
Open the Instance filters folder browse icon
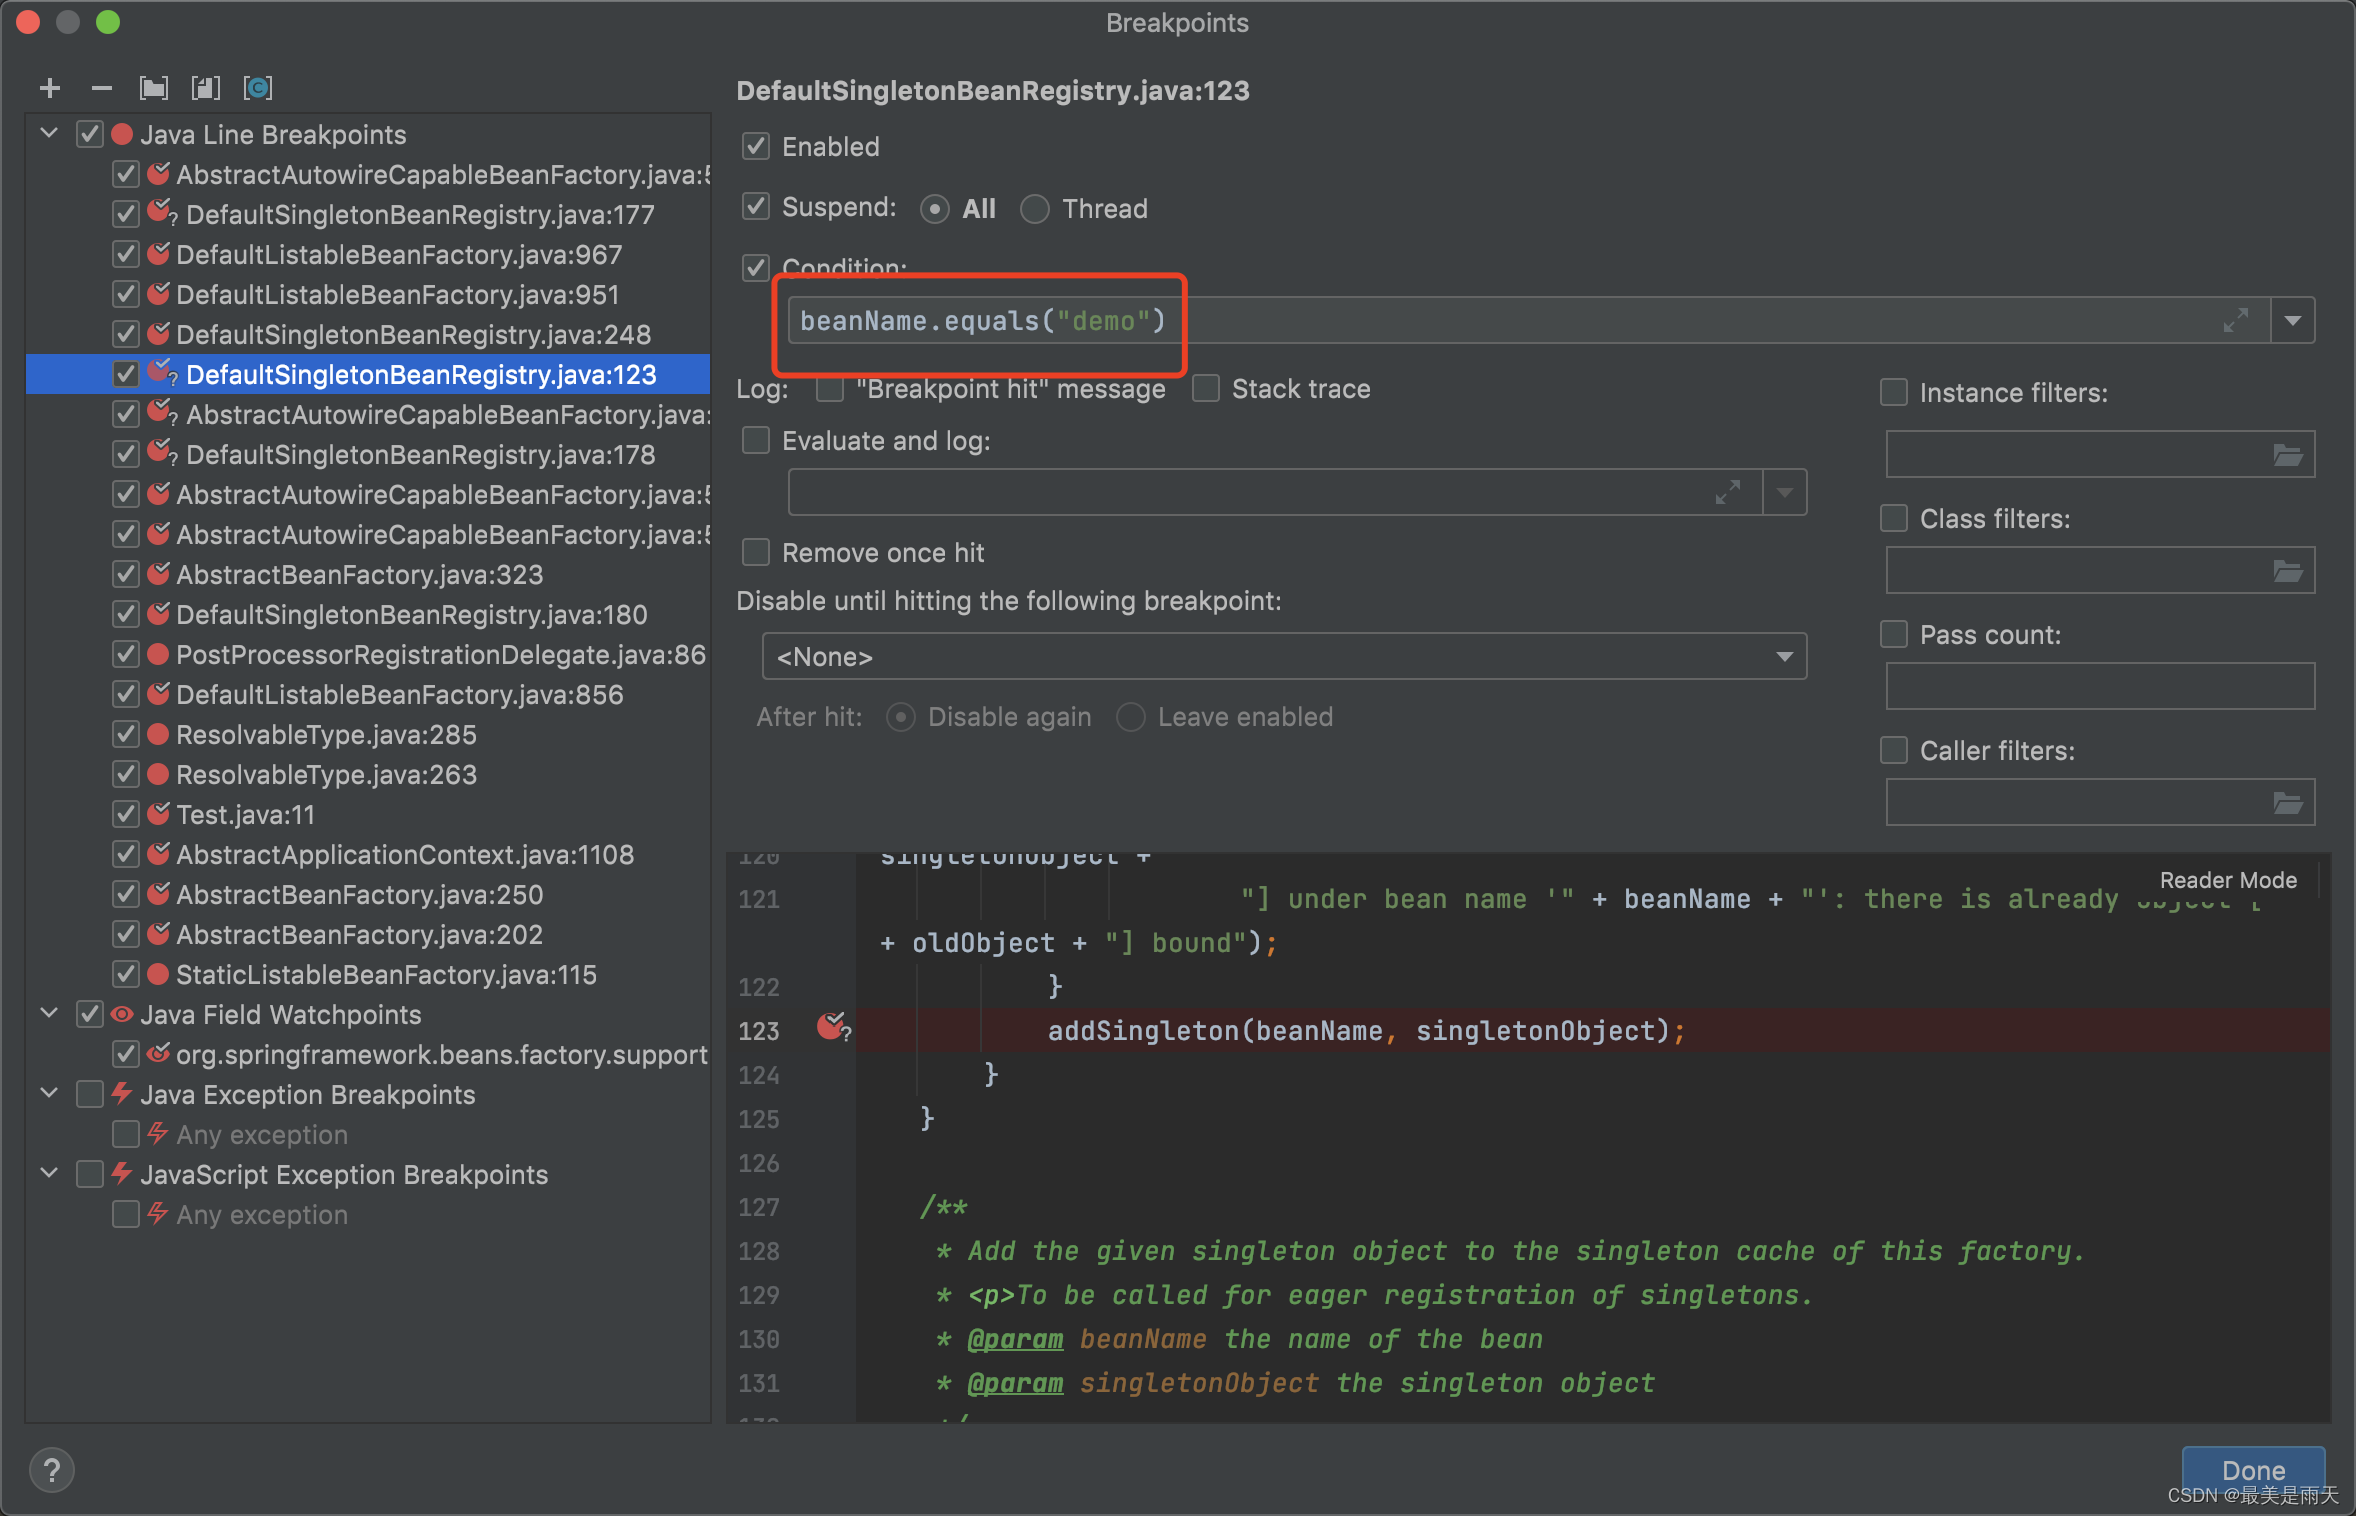pos(2287,455)
